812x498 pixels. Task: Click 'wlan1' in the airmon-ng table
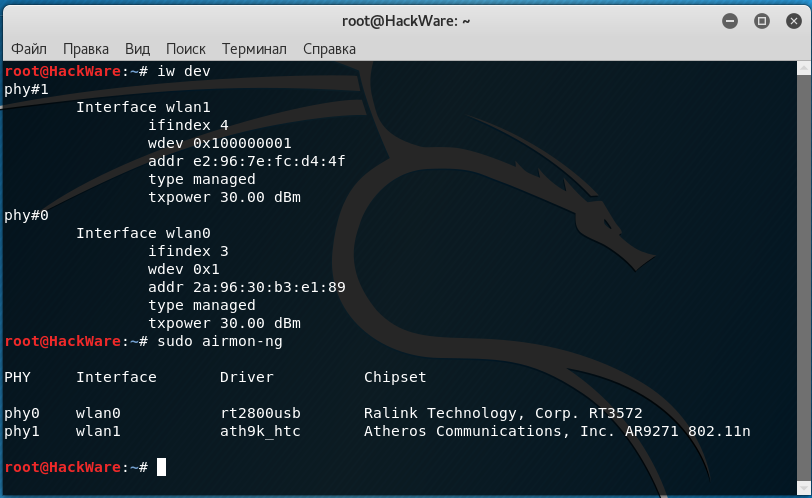(x=98, y=431)
